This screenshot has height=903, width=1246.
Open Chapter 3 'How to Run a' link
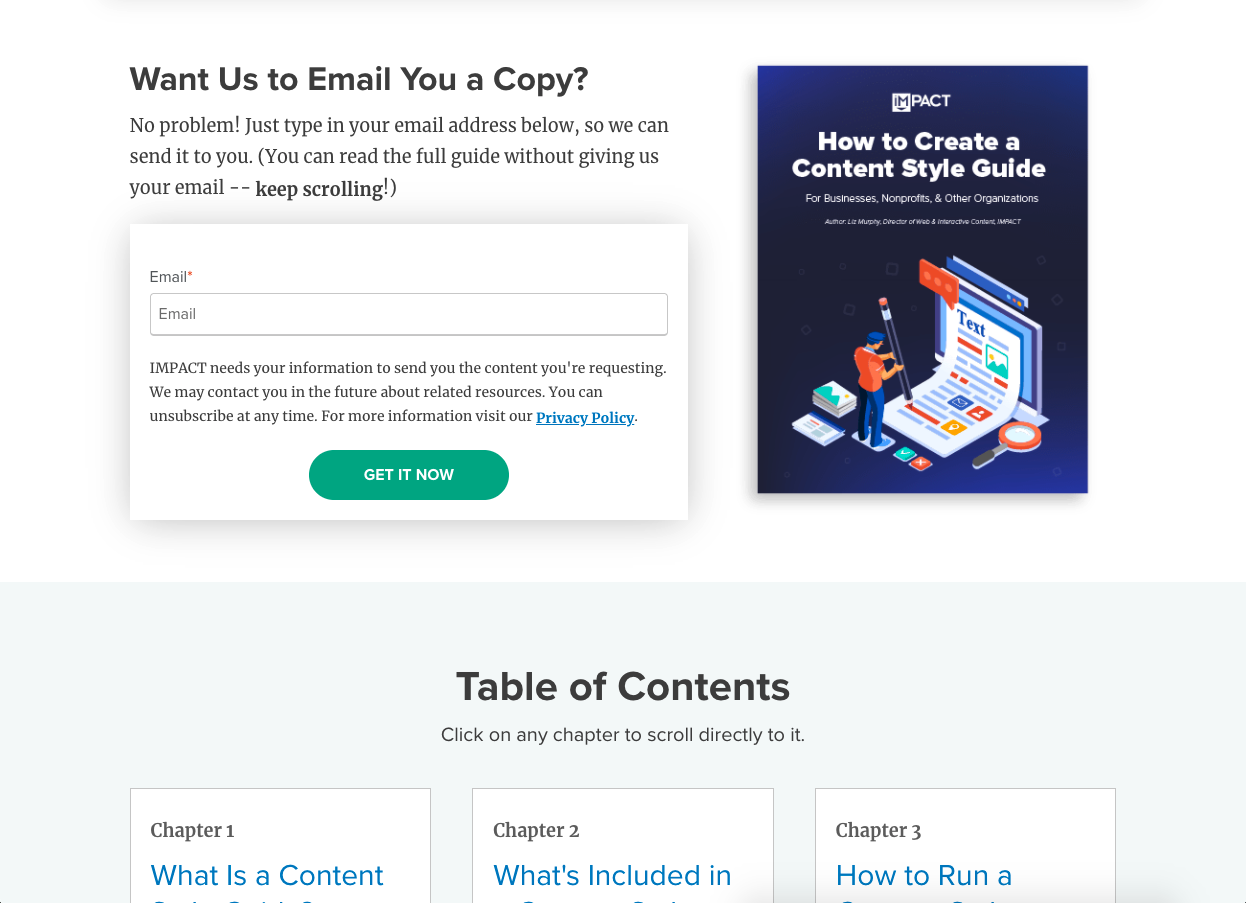click(924, 875)
